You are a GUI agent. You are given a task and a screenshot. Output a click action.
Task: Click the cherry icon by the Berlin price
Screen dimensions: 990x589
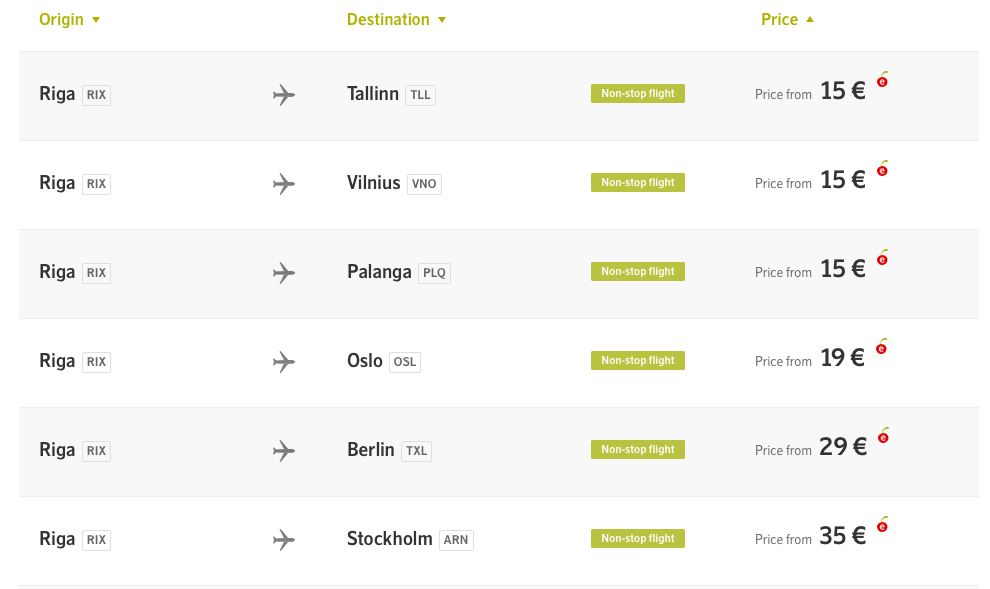pyautogui.click(x=882, y=437)
